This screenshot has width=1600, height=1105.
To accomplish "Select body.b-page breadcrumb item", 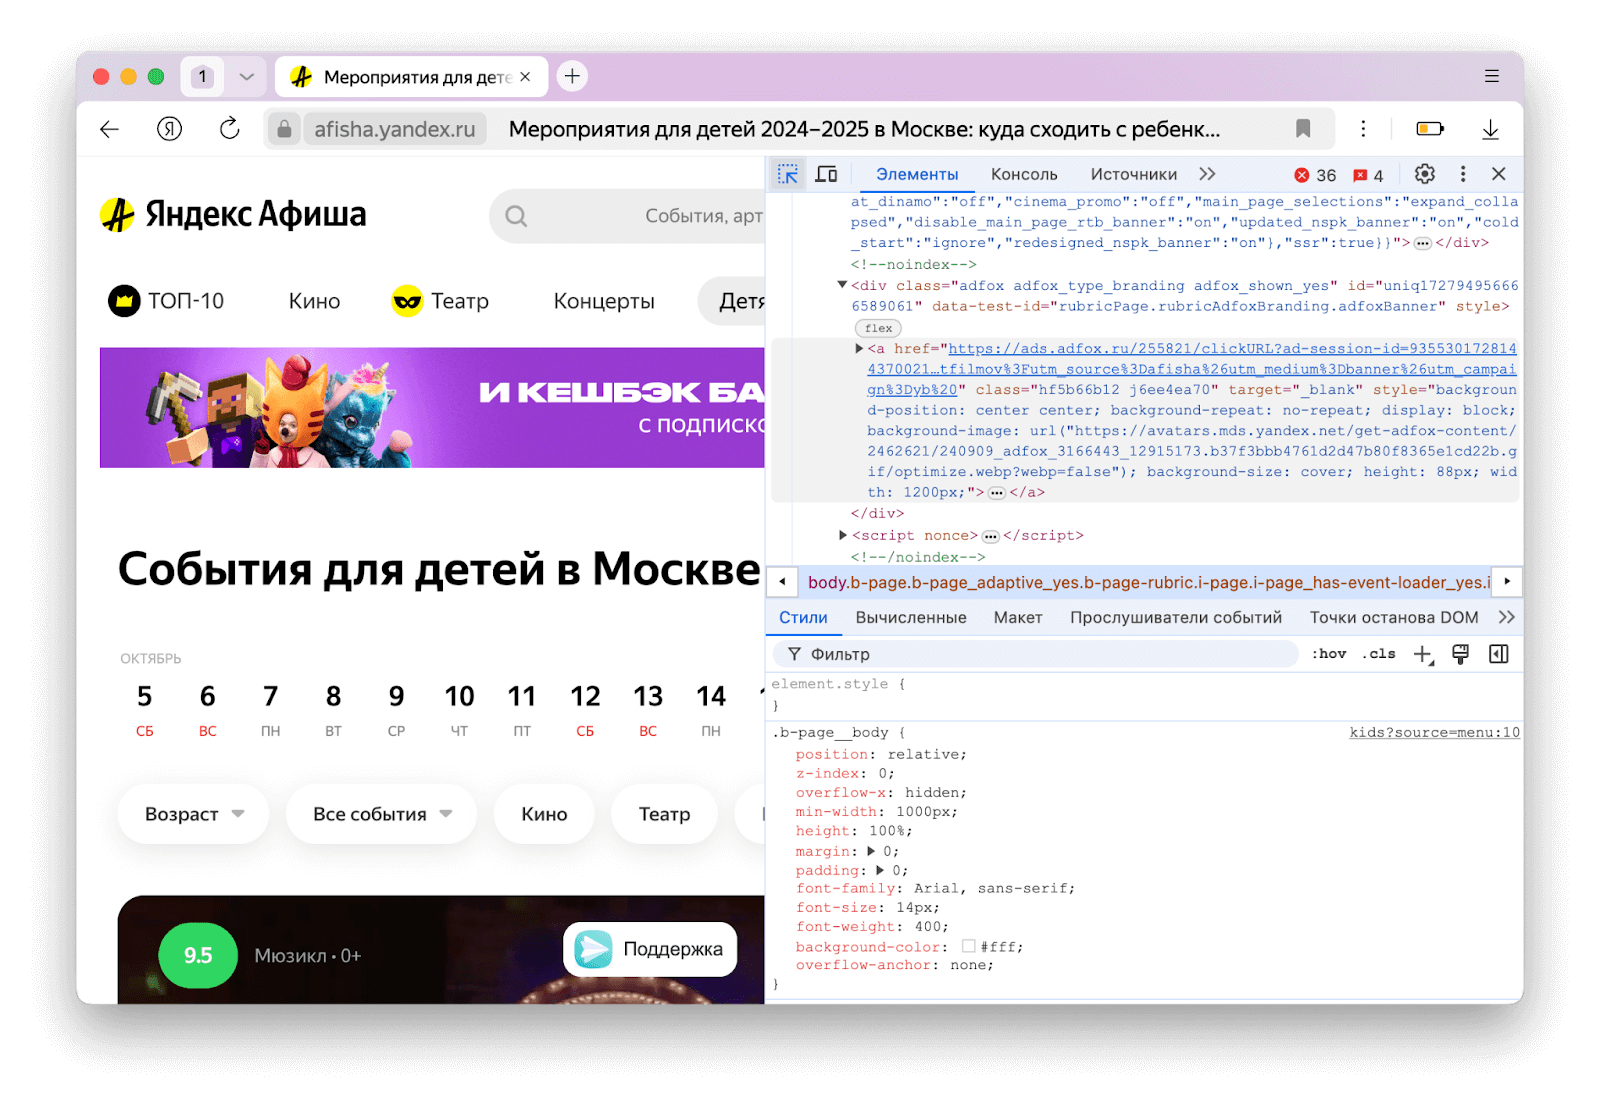I will [x=1148, y=582].
